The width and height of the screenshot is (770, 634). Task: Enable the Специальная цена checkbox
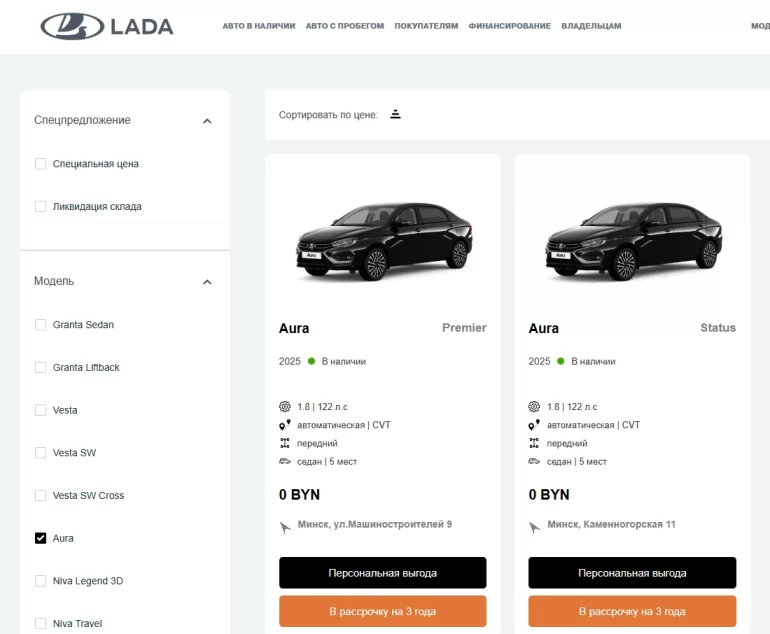click(41, 164)
